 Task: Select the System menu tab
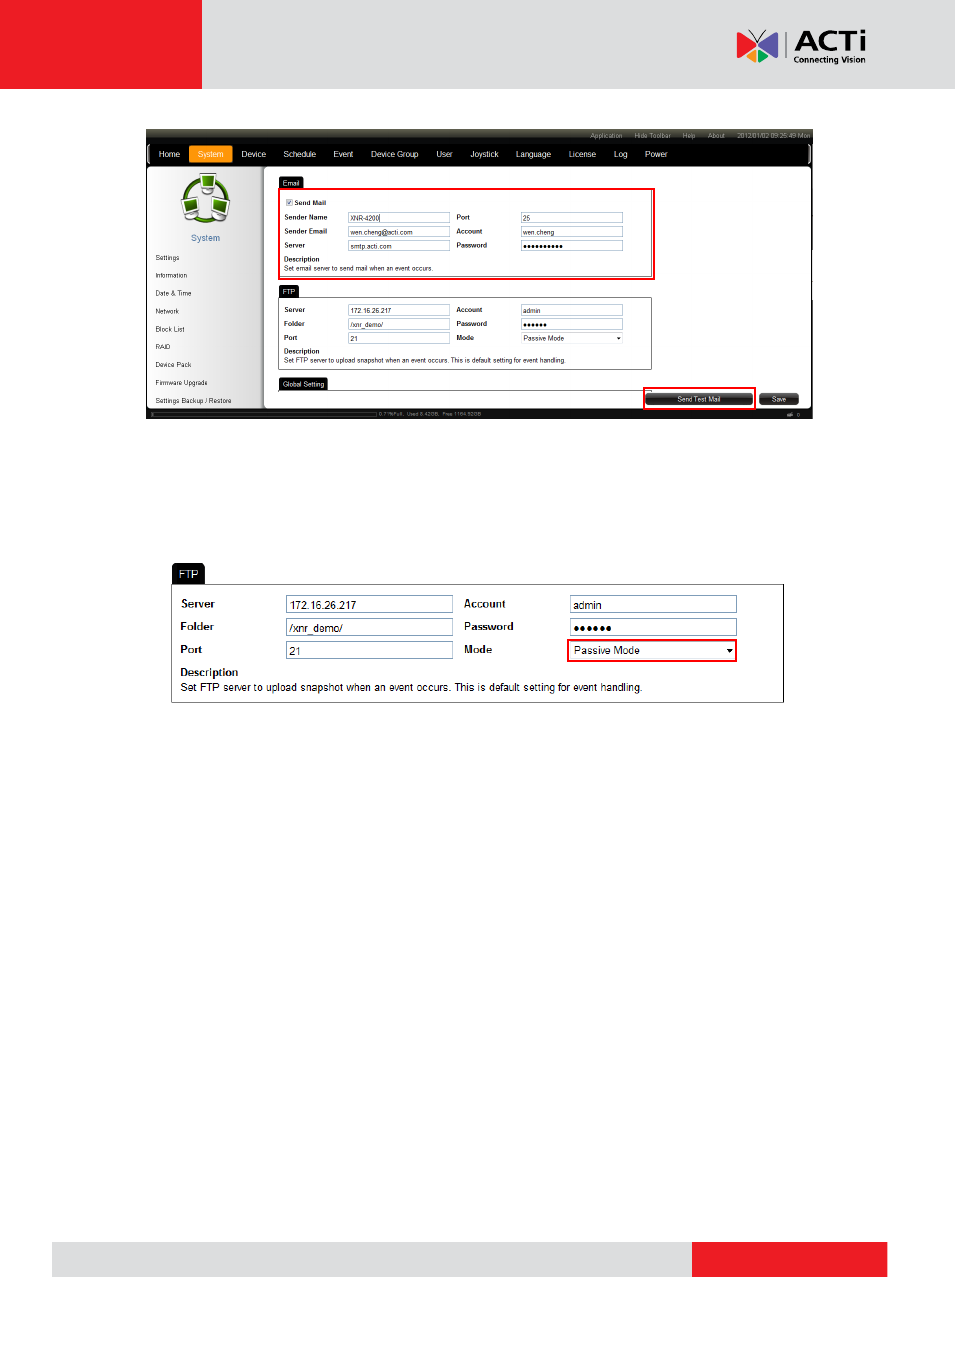pyautogui.click(x=211, y=154)
